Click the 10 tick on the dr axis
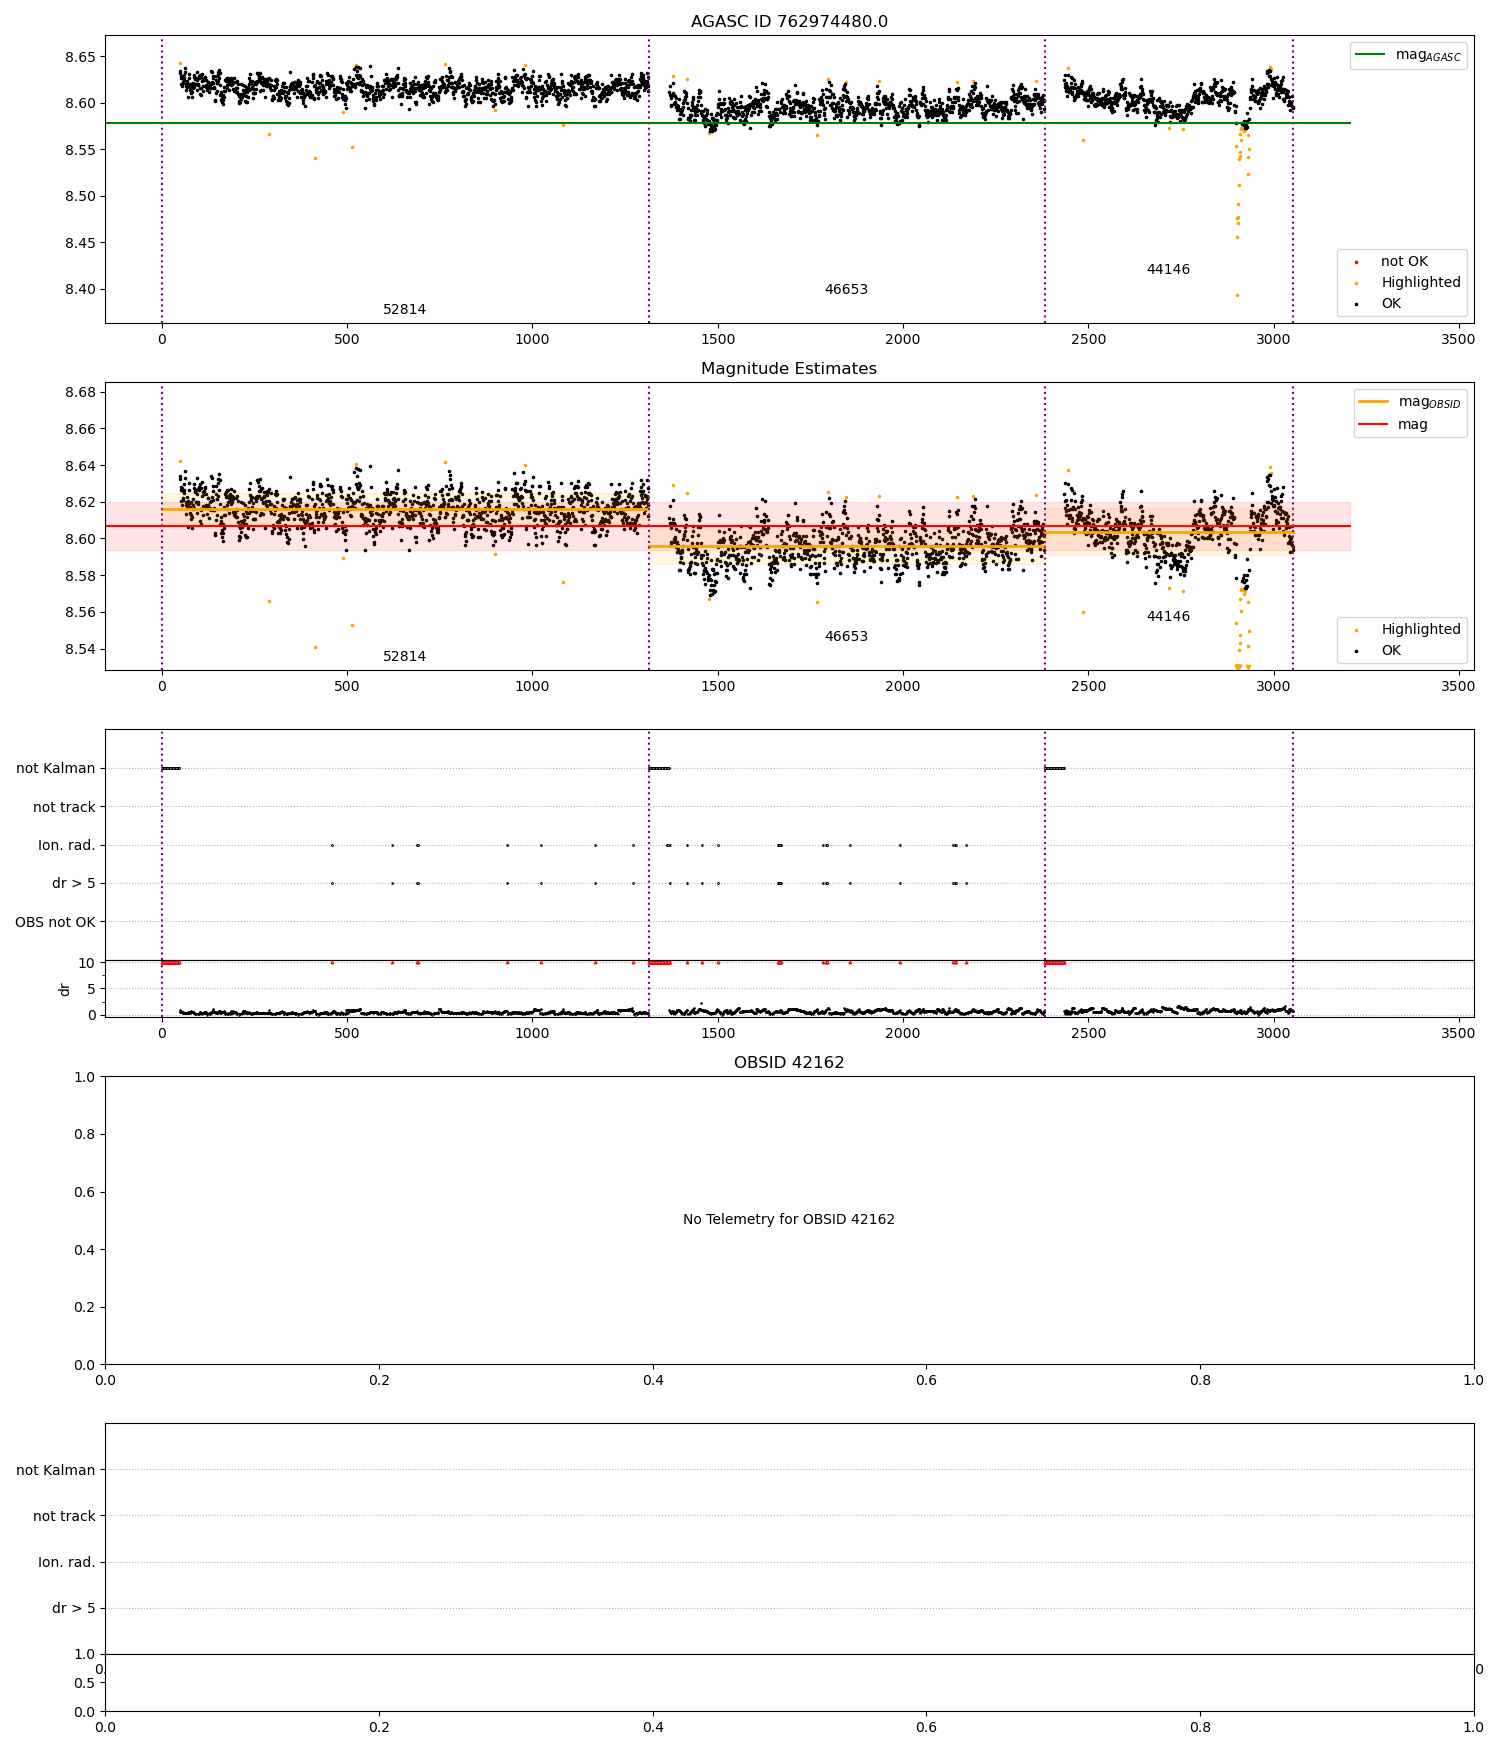The height and width of the screenshot is (1750, 1500). click(x=87, y=963)
